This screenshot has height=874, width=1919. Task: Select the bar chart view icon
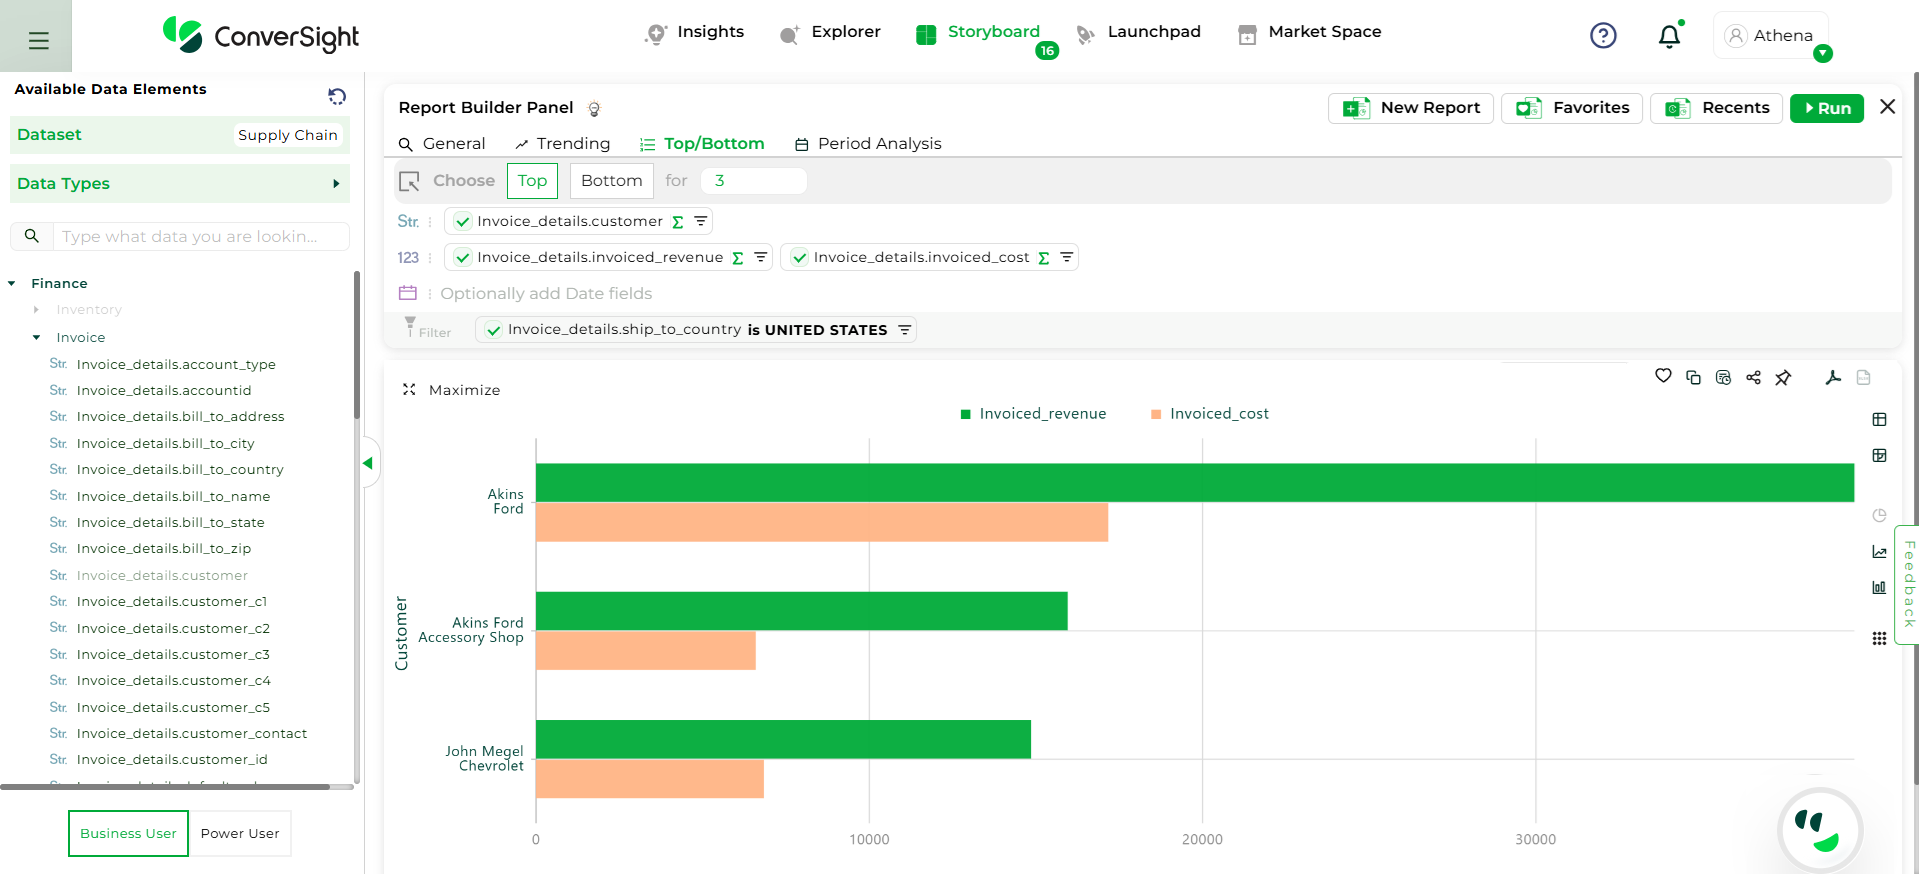pyautogui.click(x=1879, y=587)
